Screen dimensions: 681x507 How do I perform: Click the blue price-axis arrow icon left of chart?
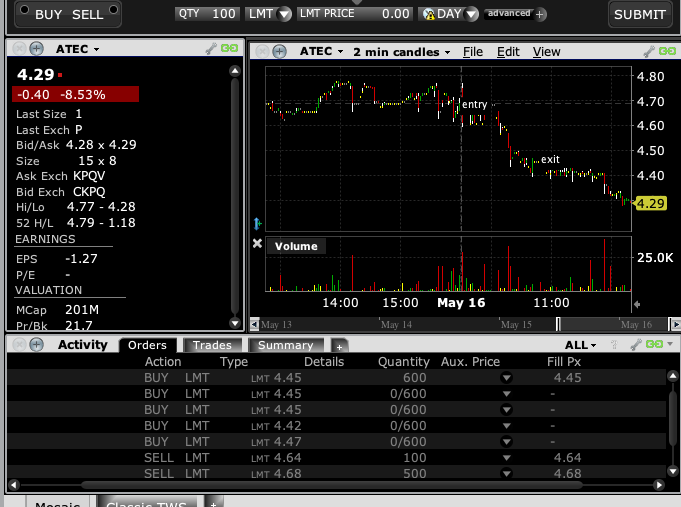[x=257, y=223]
